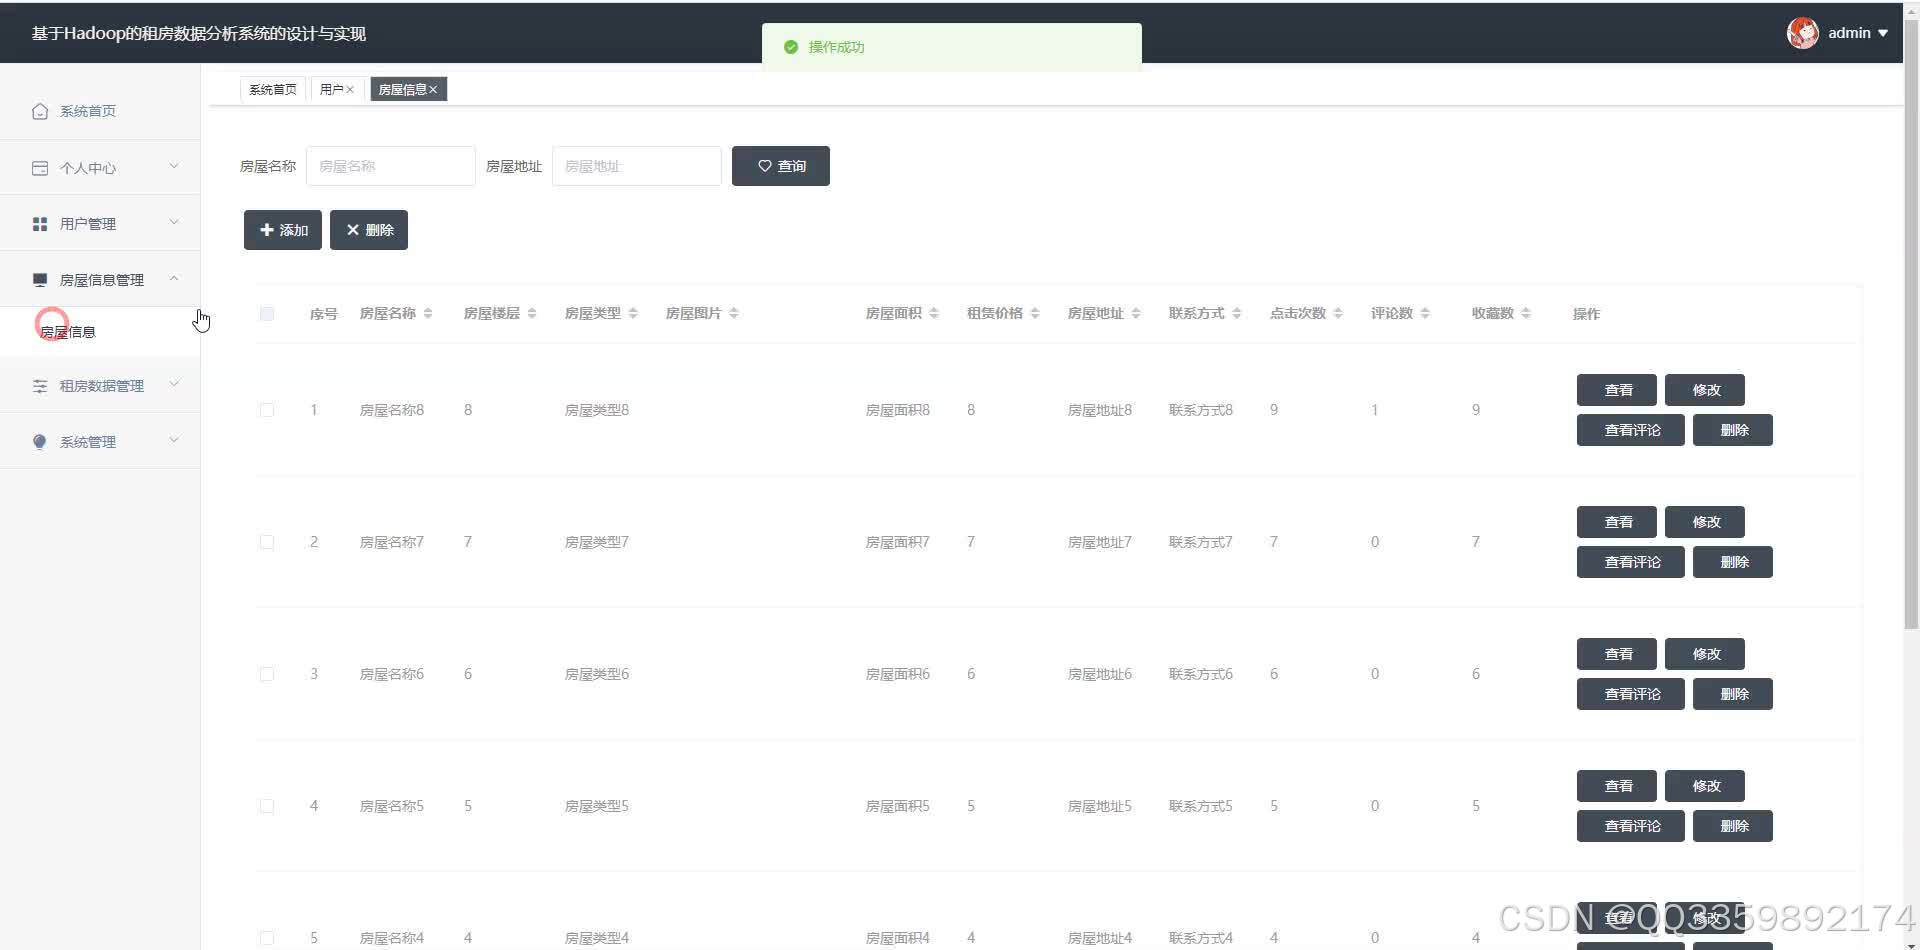Close the 房屋信息 tab
The width and height of the screenshot is (1920, 950).
(x=433, y=90)
